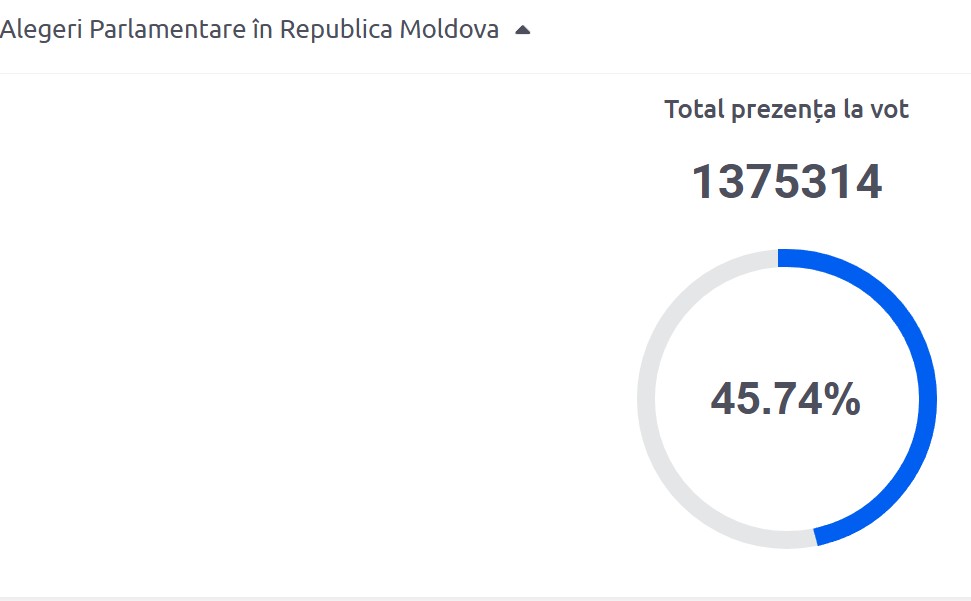Click the rightmost point of the blue ring
Image resolution: width=971 pixels, height=601 pixels.
coord(927,399)
